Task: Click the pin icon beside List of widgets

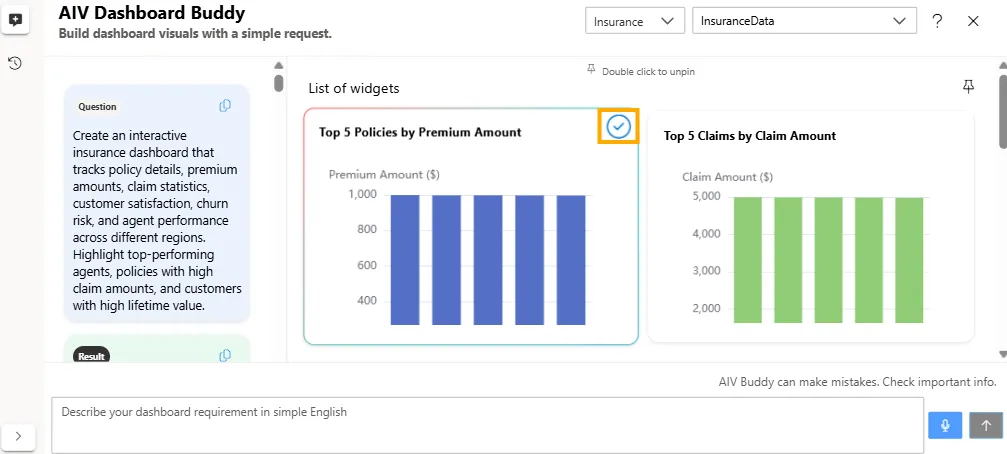Action: [x=968, y=88]
